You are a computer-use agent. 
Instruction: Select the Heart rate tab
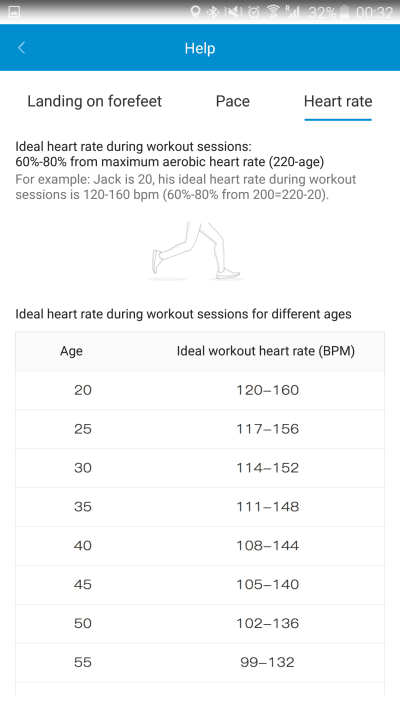[x=338, y=101]
